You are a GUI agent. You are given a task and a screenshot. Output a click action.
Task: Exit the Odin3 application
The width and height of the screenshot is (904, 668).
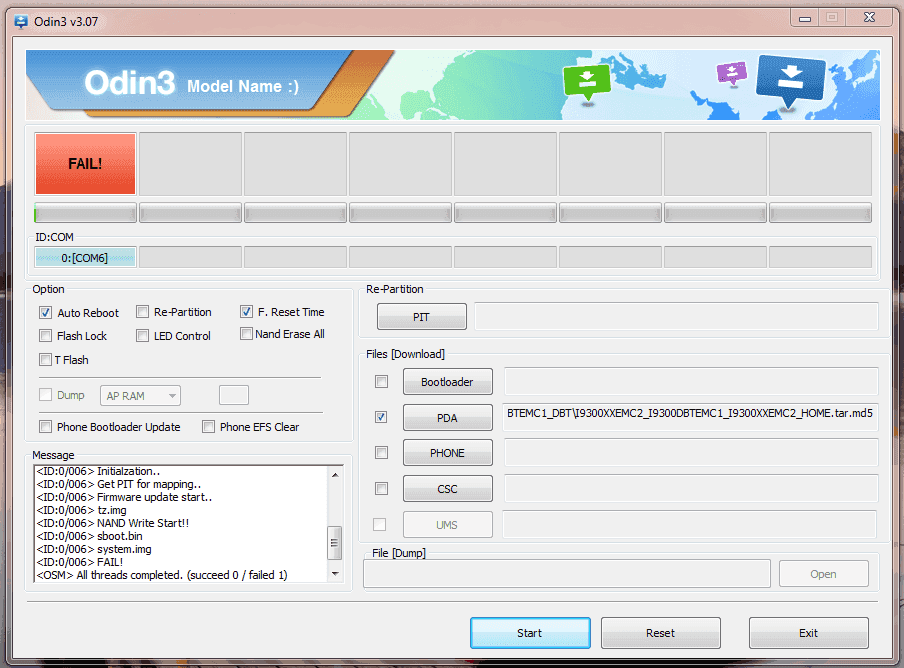coord(808,633)
